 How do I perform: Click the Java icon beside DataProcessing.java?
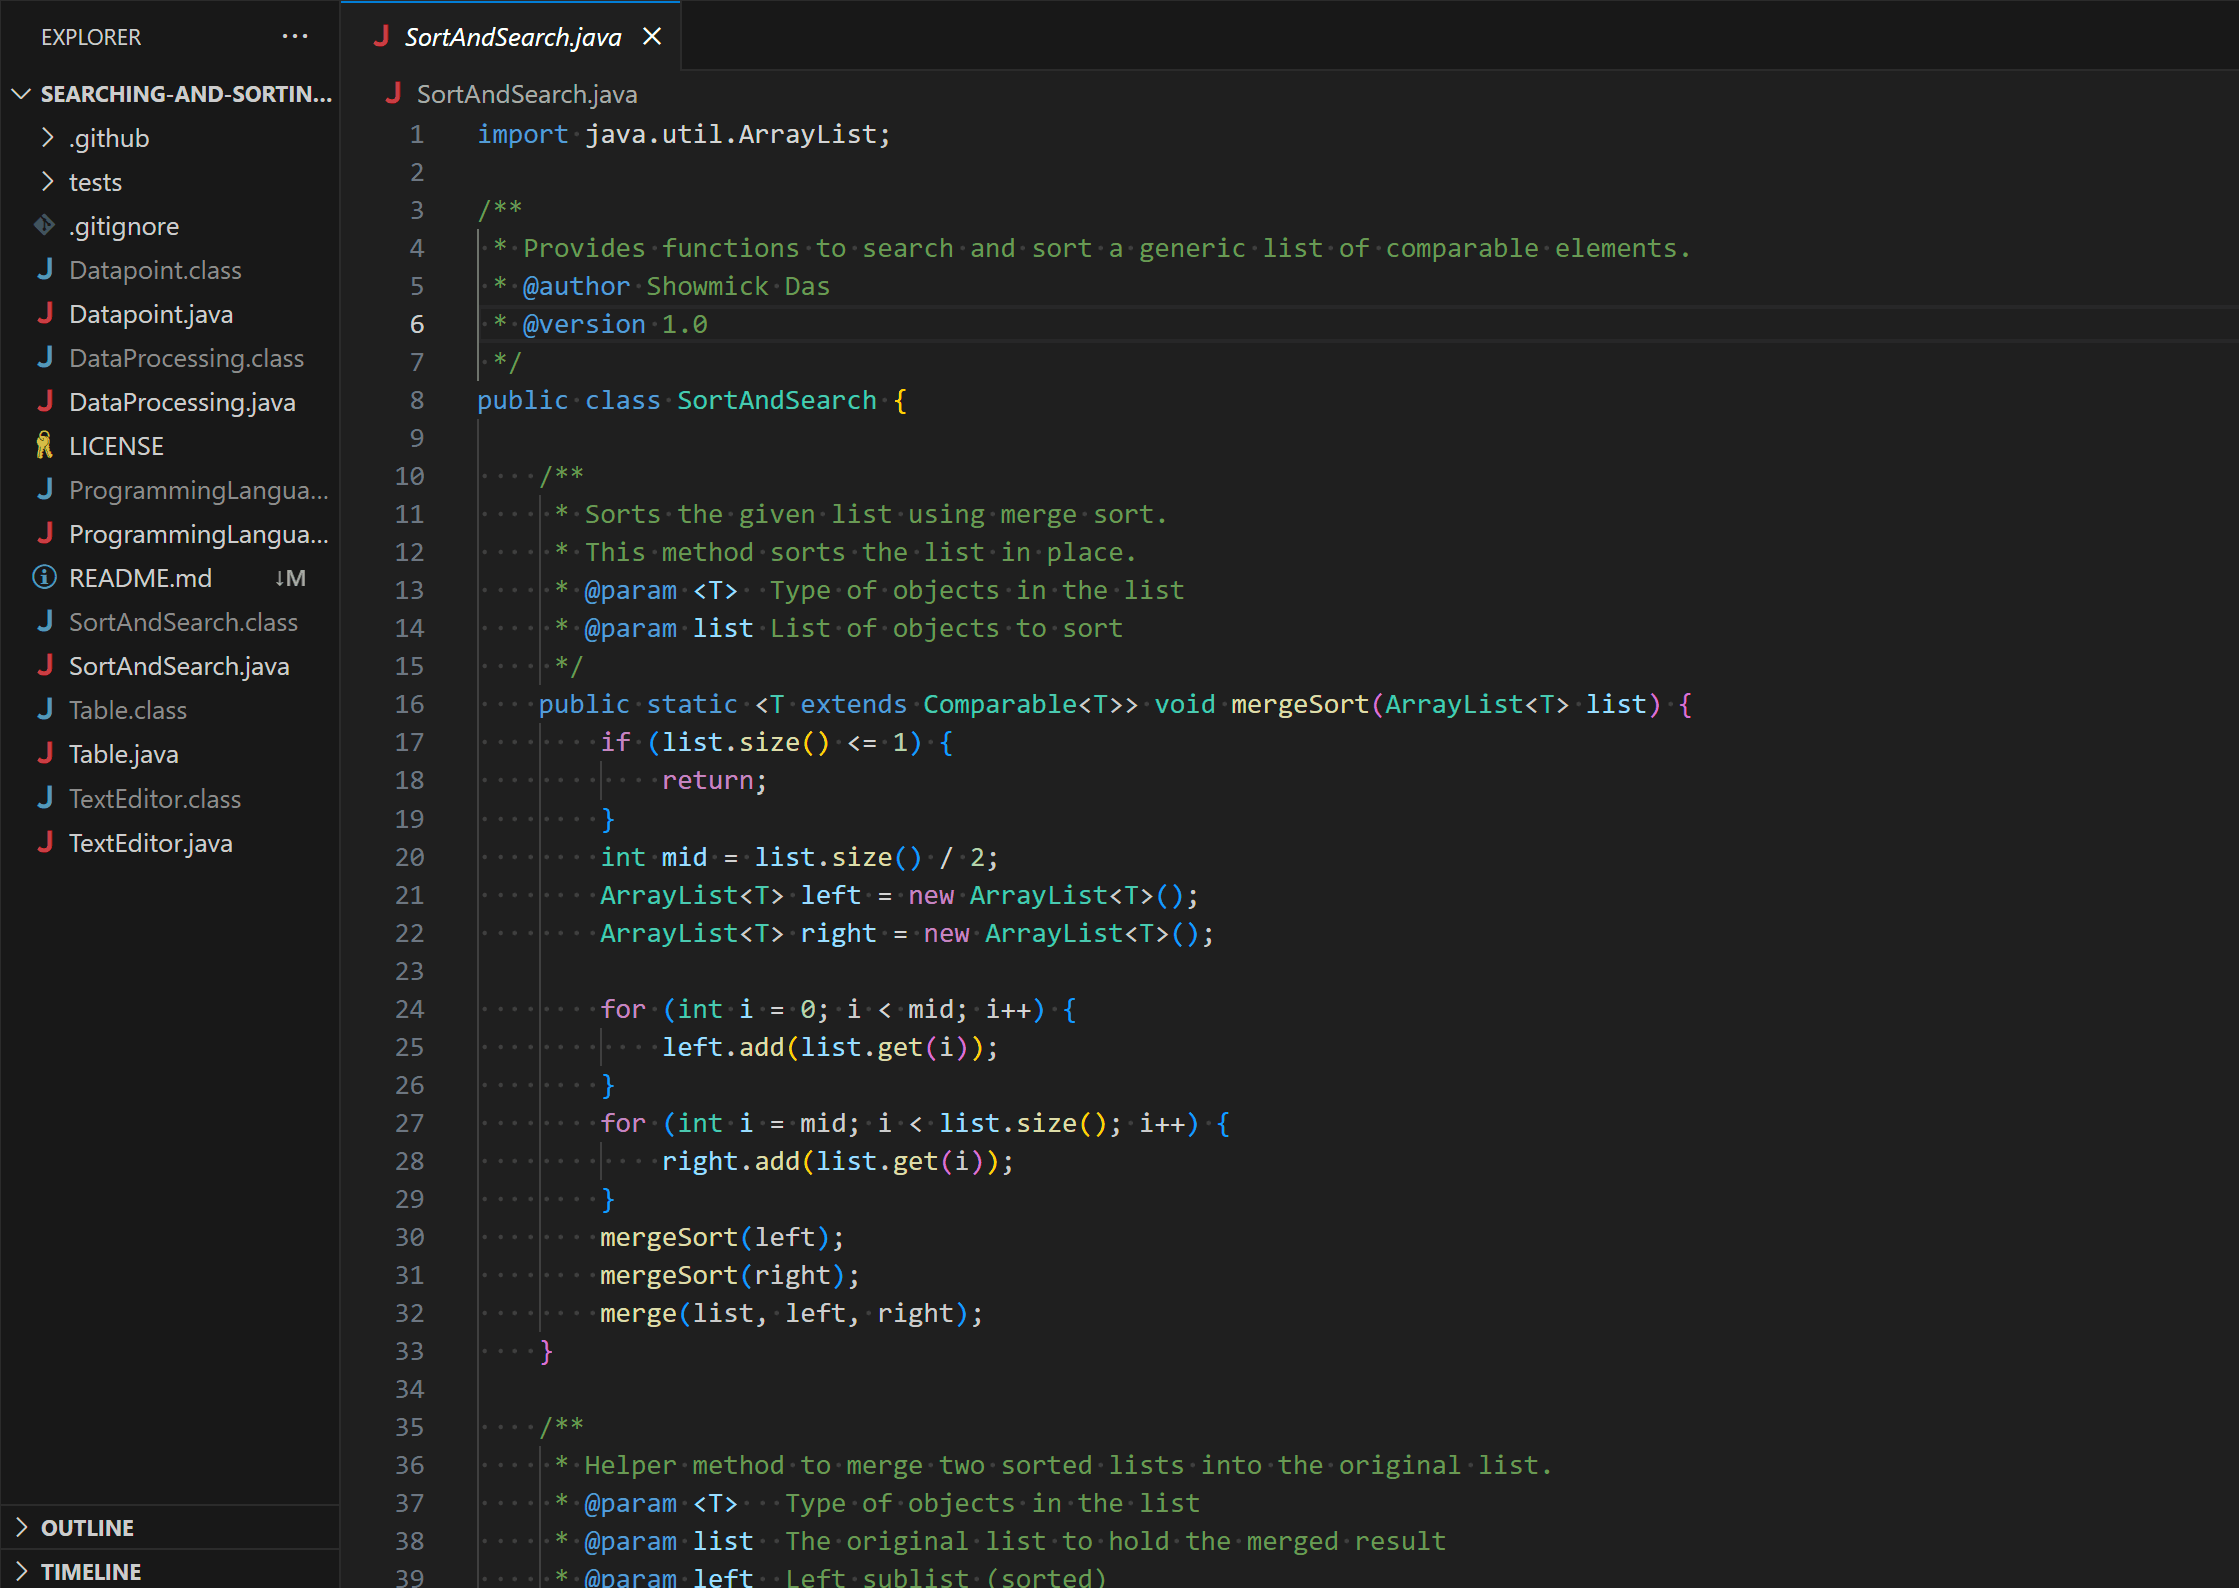point(45,402)
